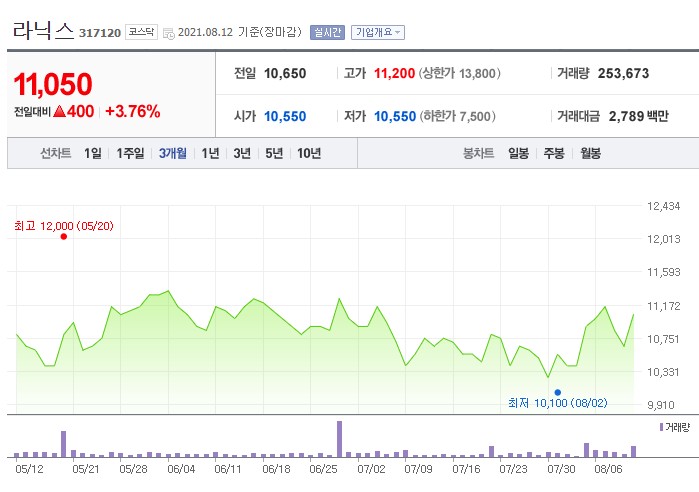
Task: Select the 5년 line chart tab
Action: pyautogui.click(x=274, y=153)
